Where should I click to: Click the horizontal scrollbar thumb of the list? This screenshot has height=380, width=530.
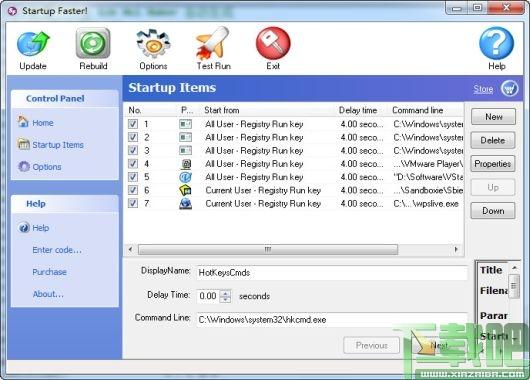pyautogui.click(x=268, y=250)
